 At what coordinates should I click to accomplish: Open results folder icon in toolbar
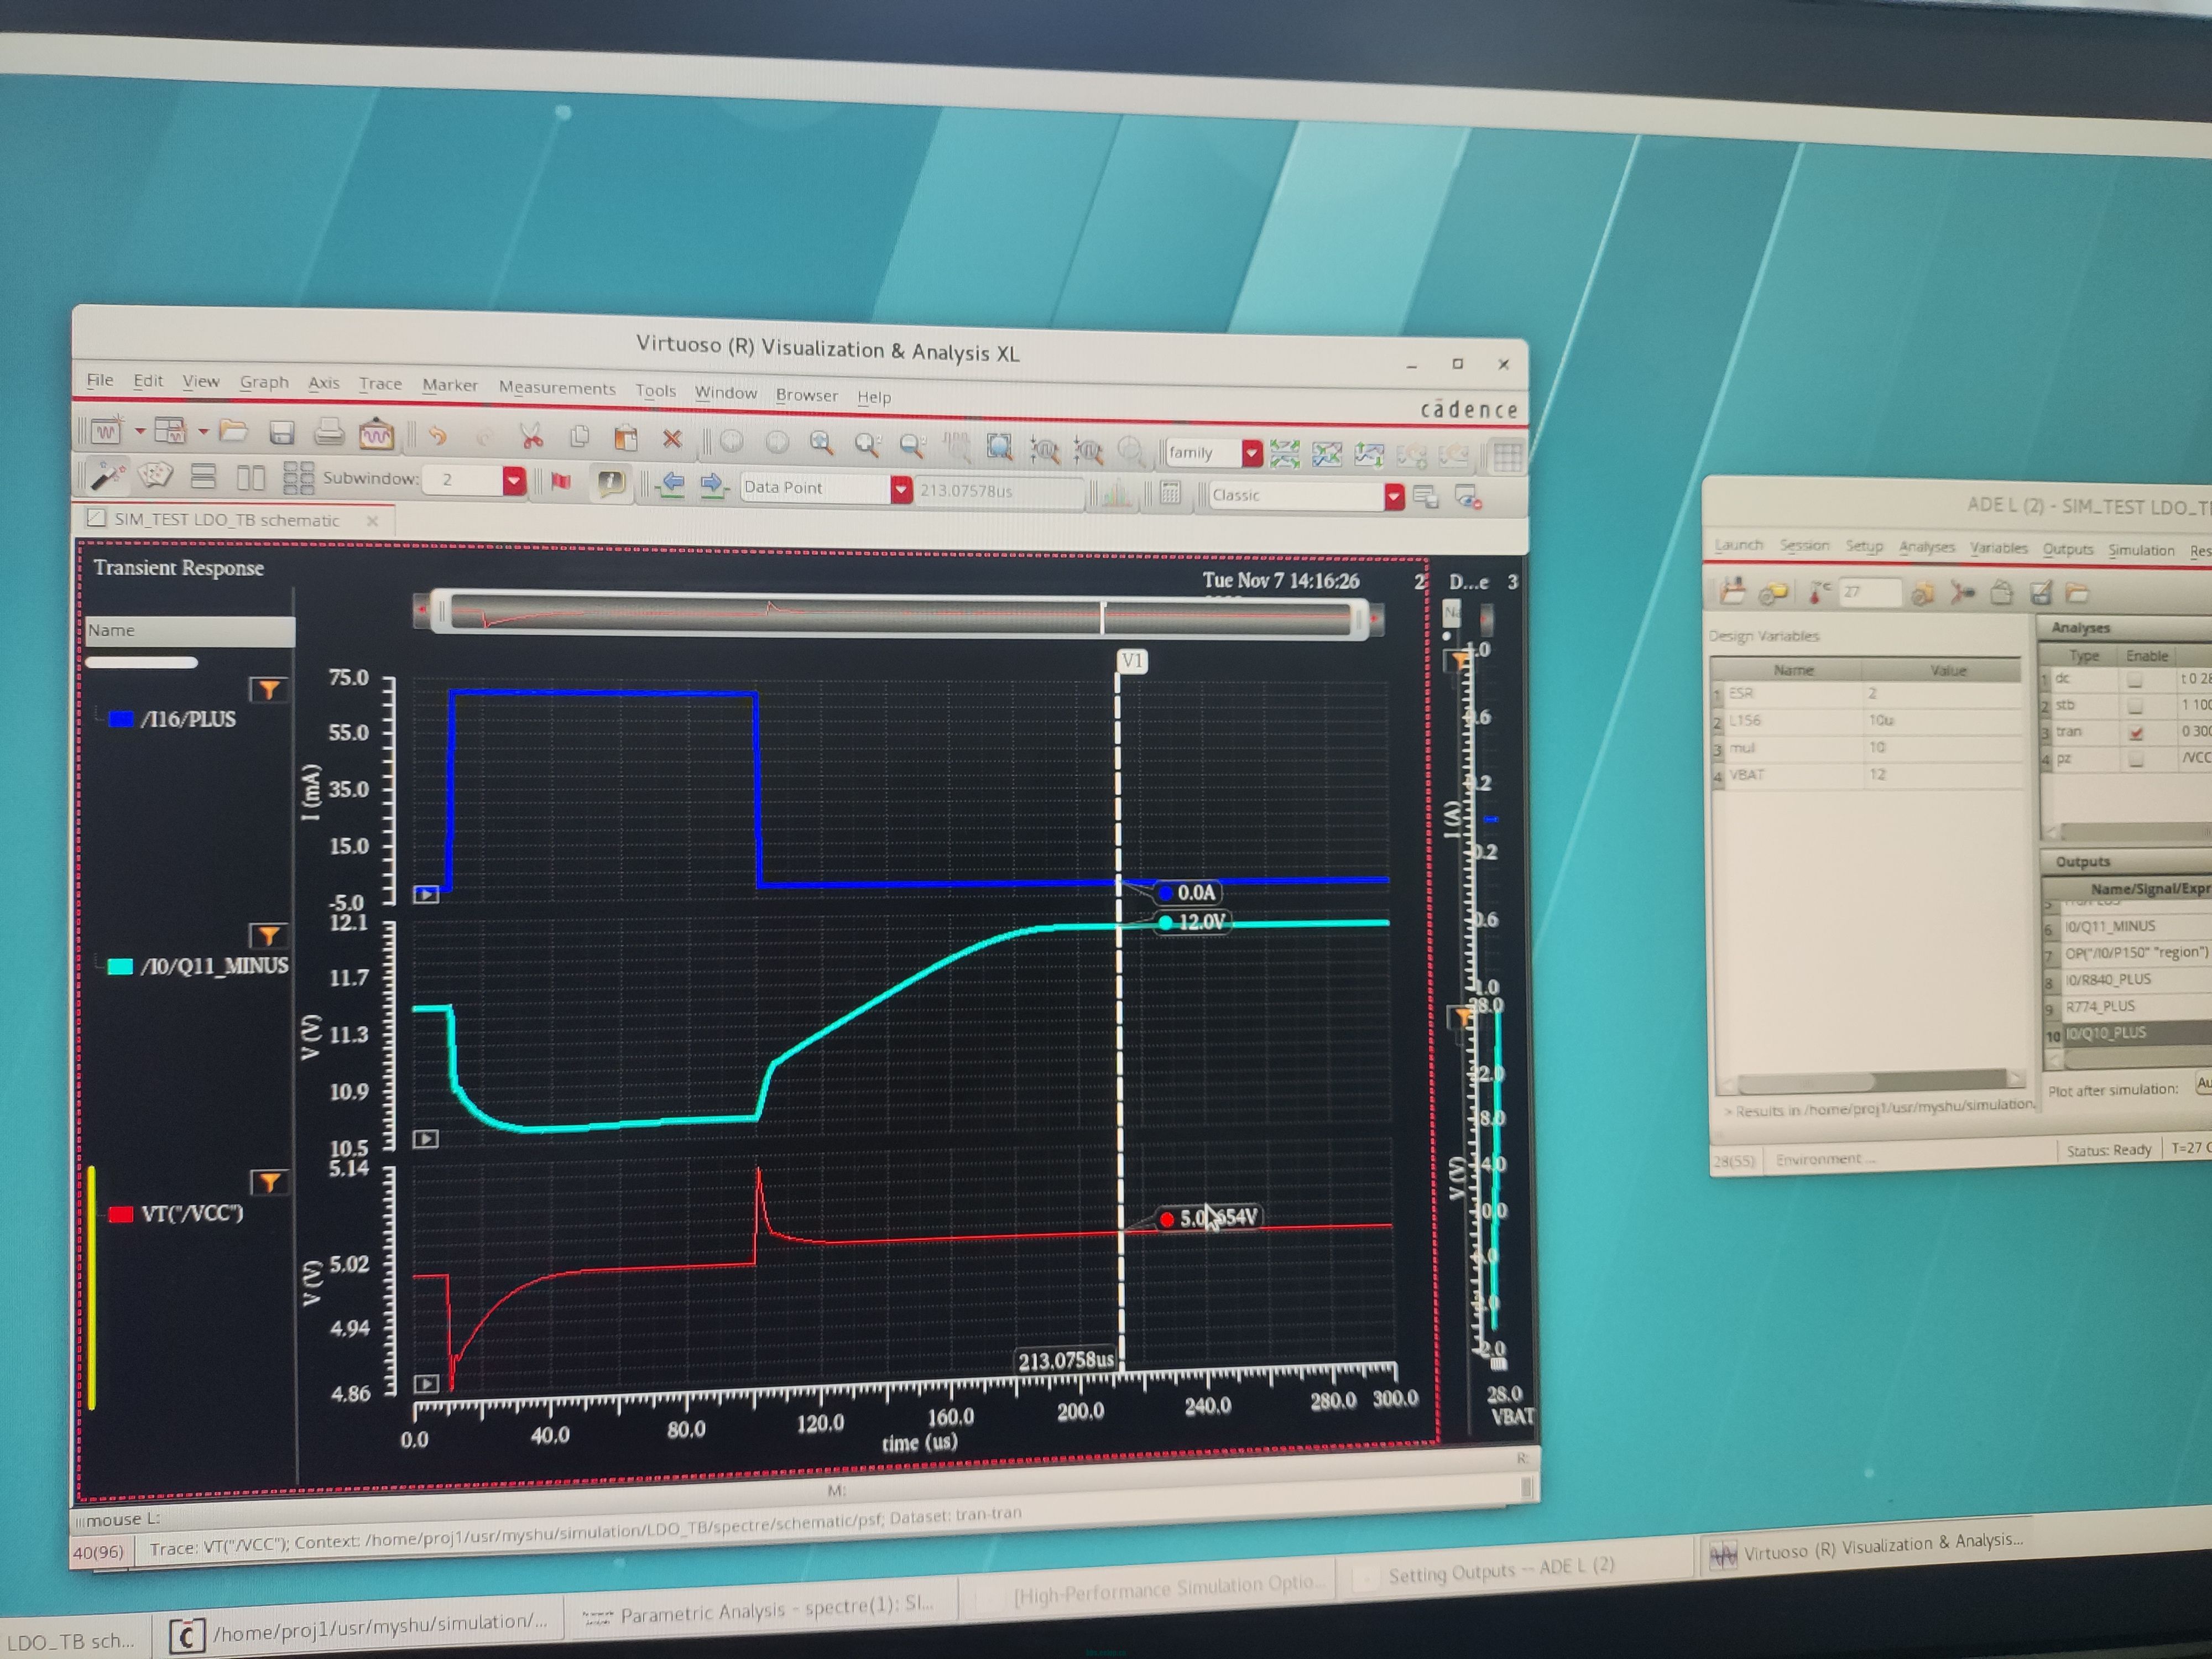233,432
